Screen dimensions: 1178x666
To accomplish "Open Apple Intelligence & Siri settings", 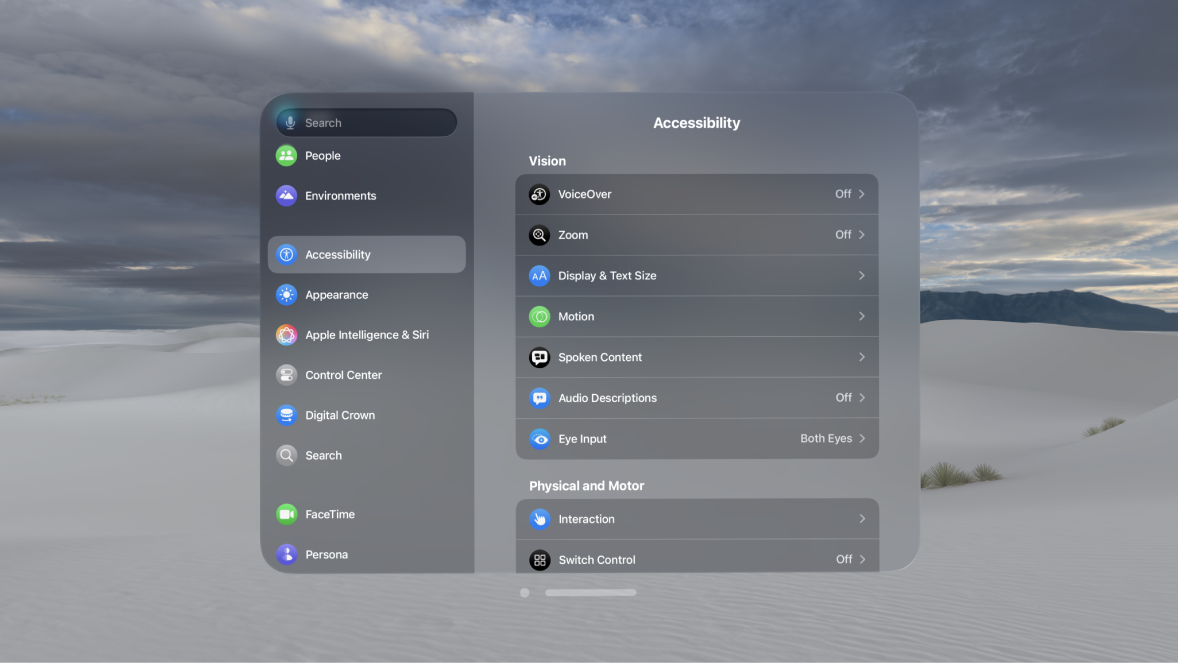I will [x=367, y=335].
